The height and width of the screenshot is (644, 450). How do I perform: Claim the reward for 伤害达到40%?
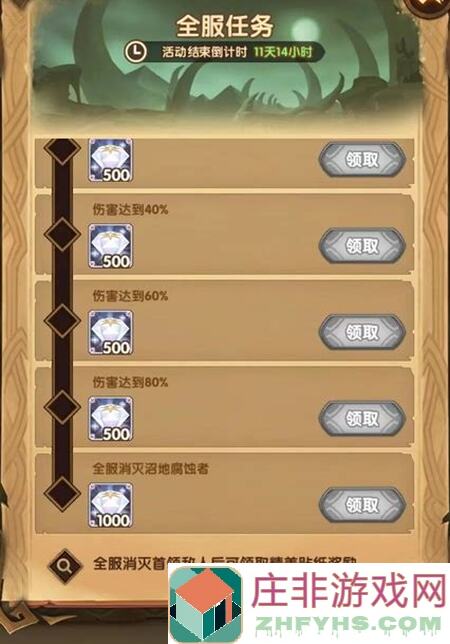[362, 246]
